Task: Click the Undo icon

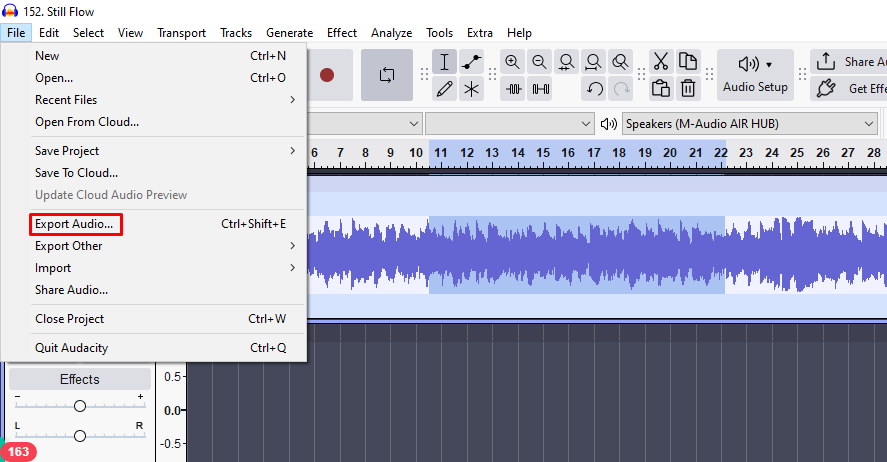Action: (594, 89)
